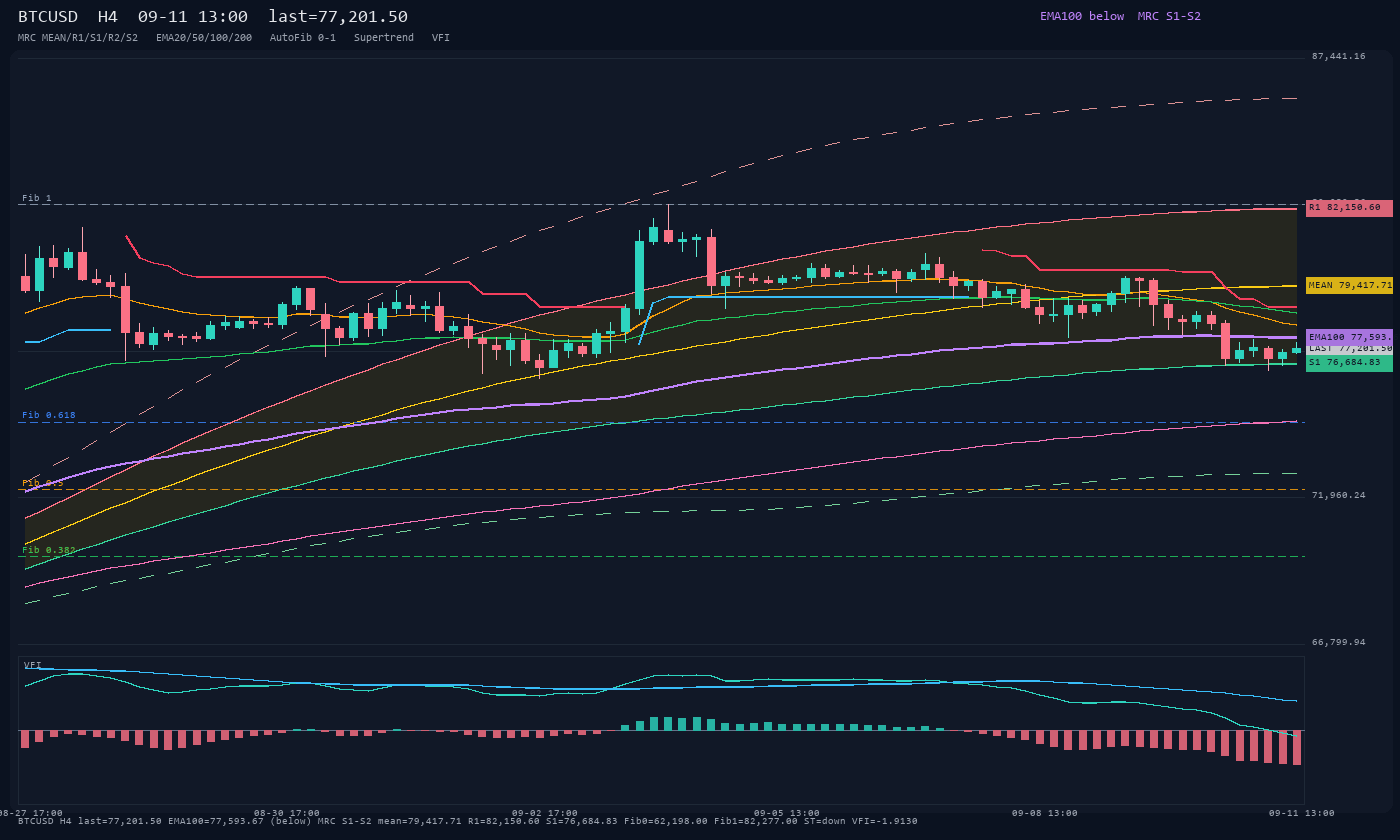The height and width of the screenshot is (840, 1400).
Task: Click the 08-30 17:00 time axis label
Action: (287, 813)
